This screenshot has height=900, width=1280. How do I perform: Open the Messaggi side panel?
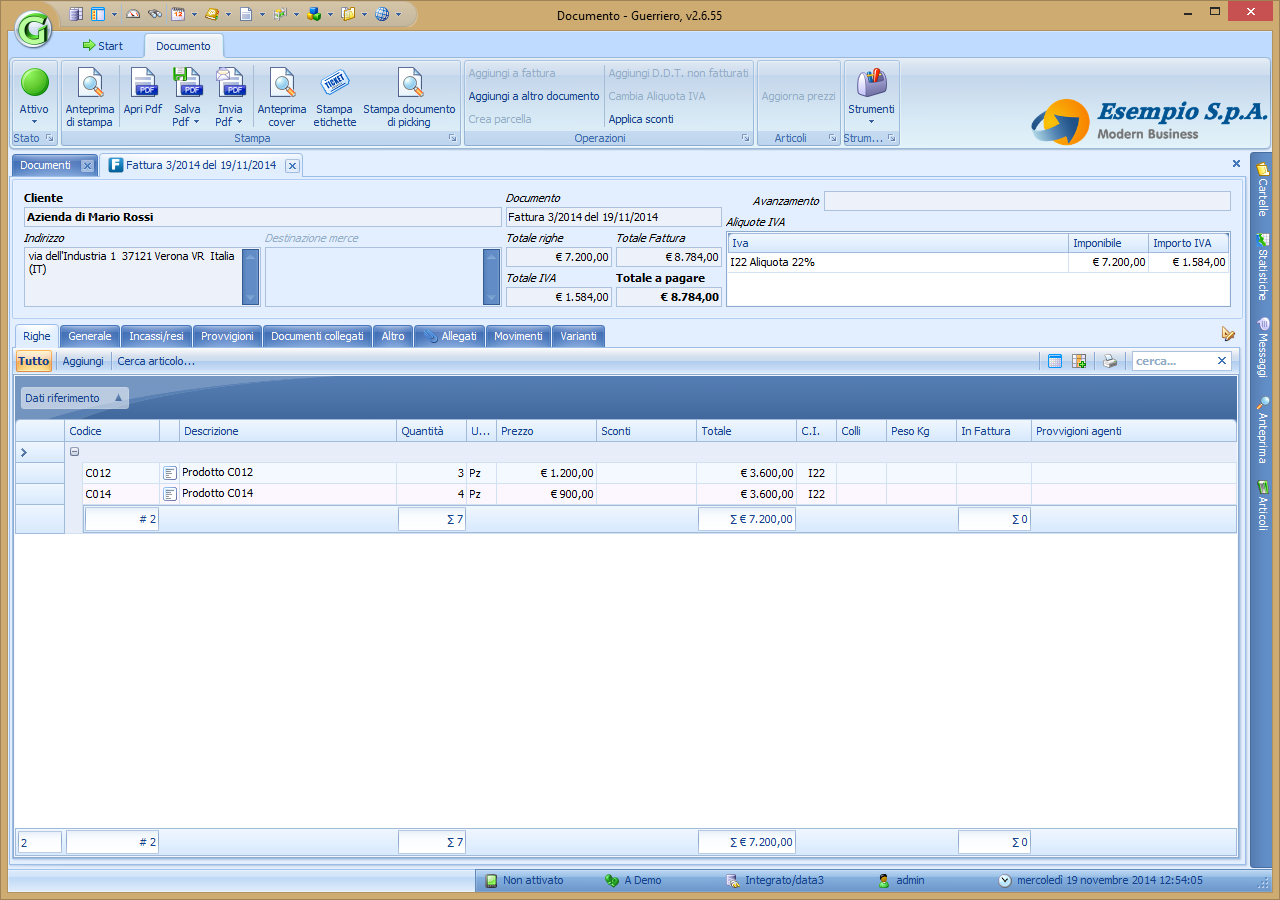(x=1263, y=347)
